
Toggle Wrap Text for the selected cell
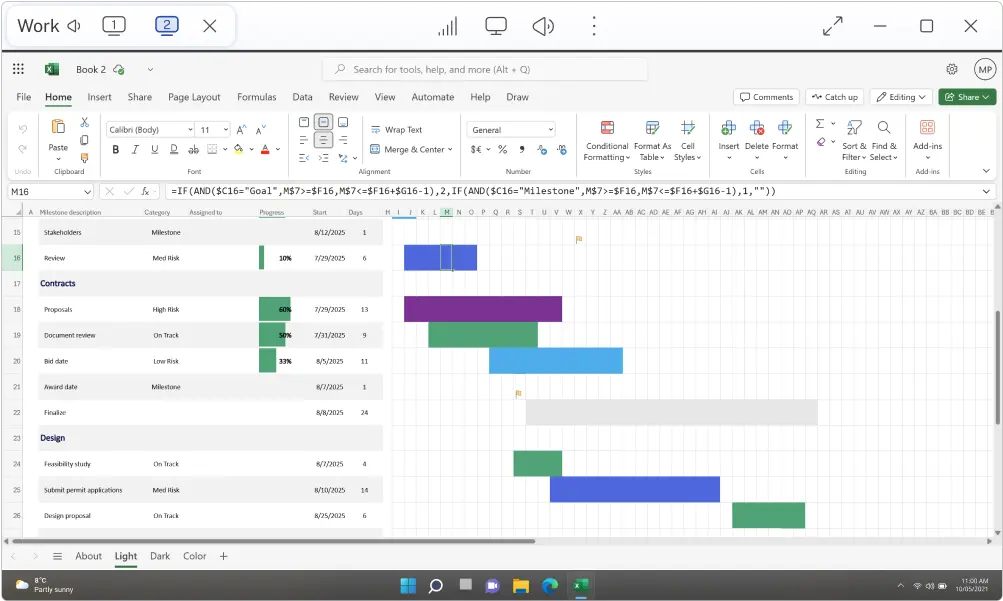pos(396,130)
